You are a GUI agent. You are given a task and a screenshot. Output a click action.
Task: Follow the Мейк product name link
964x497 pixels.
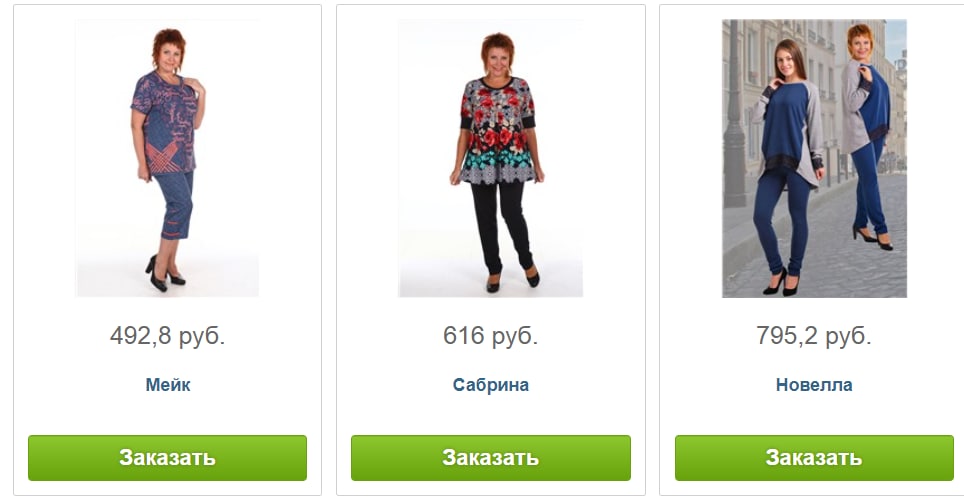[168, 385]
